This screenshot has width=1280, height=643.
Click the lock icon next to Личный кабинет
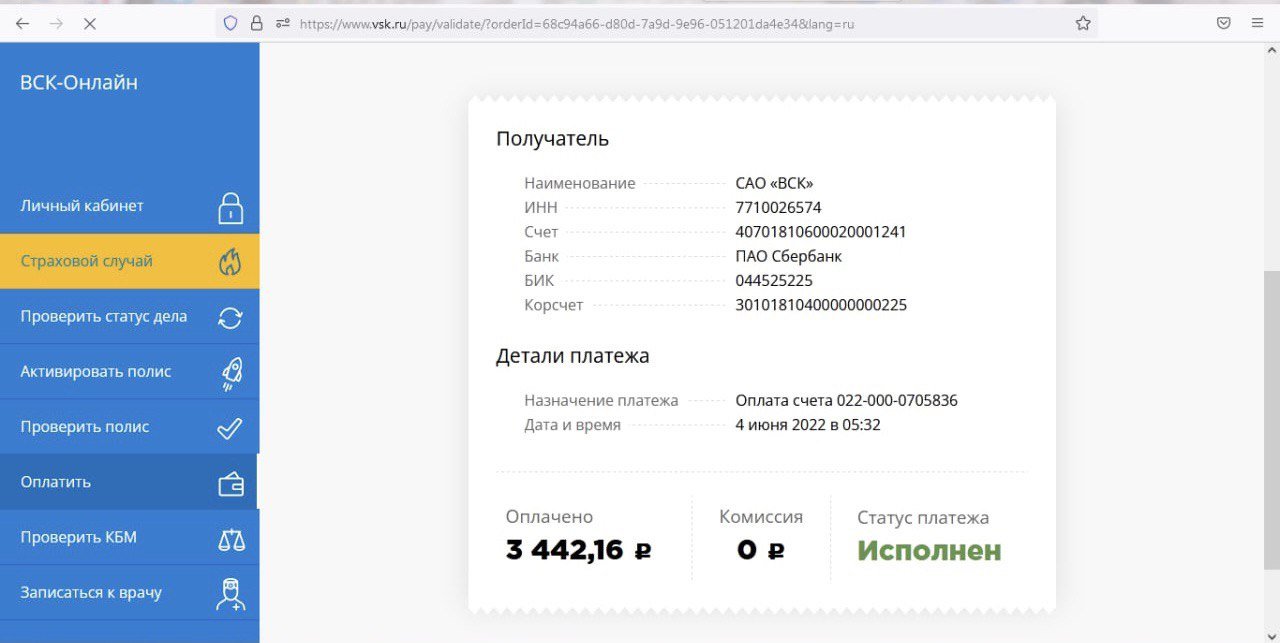tap(231, 208)
